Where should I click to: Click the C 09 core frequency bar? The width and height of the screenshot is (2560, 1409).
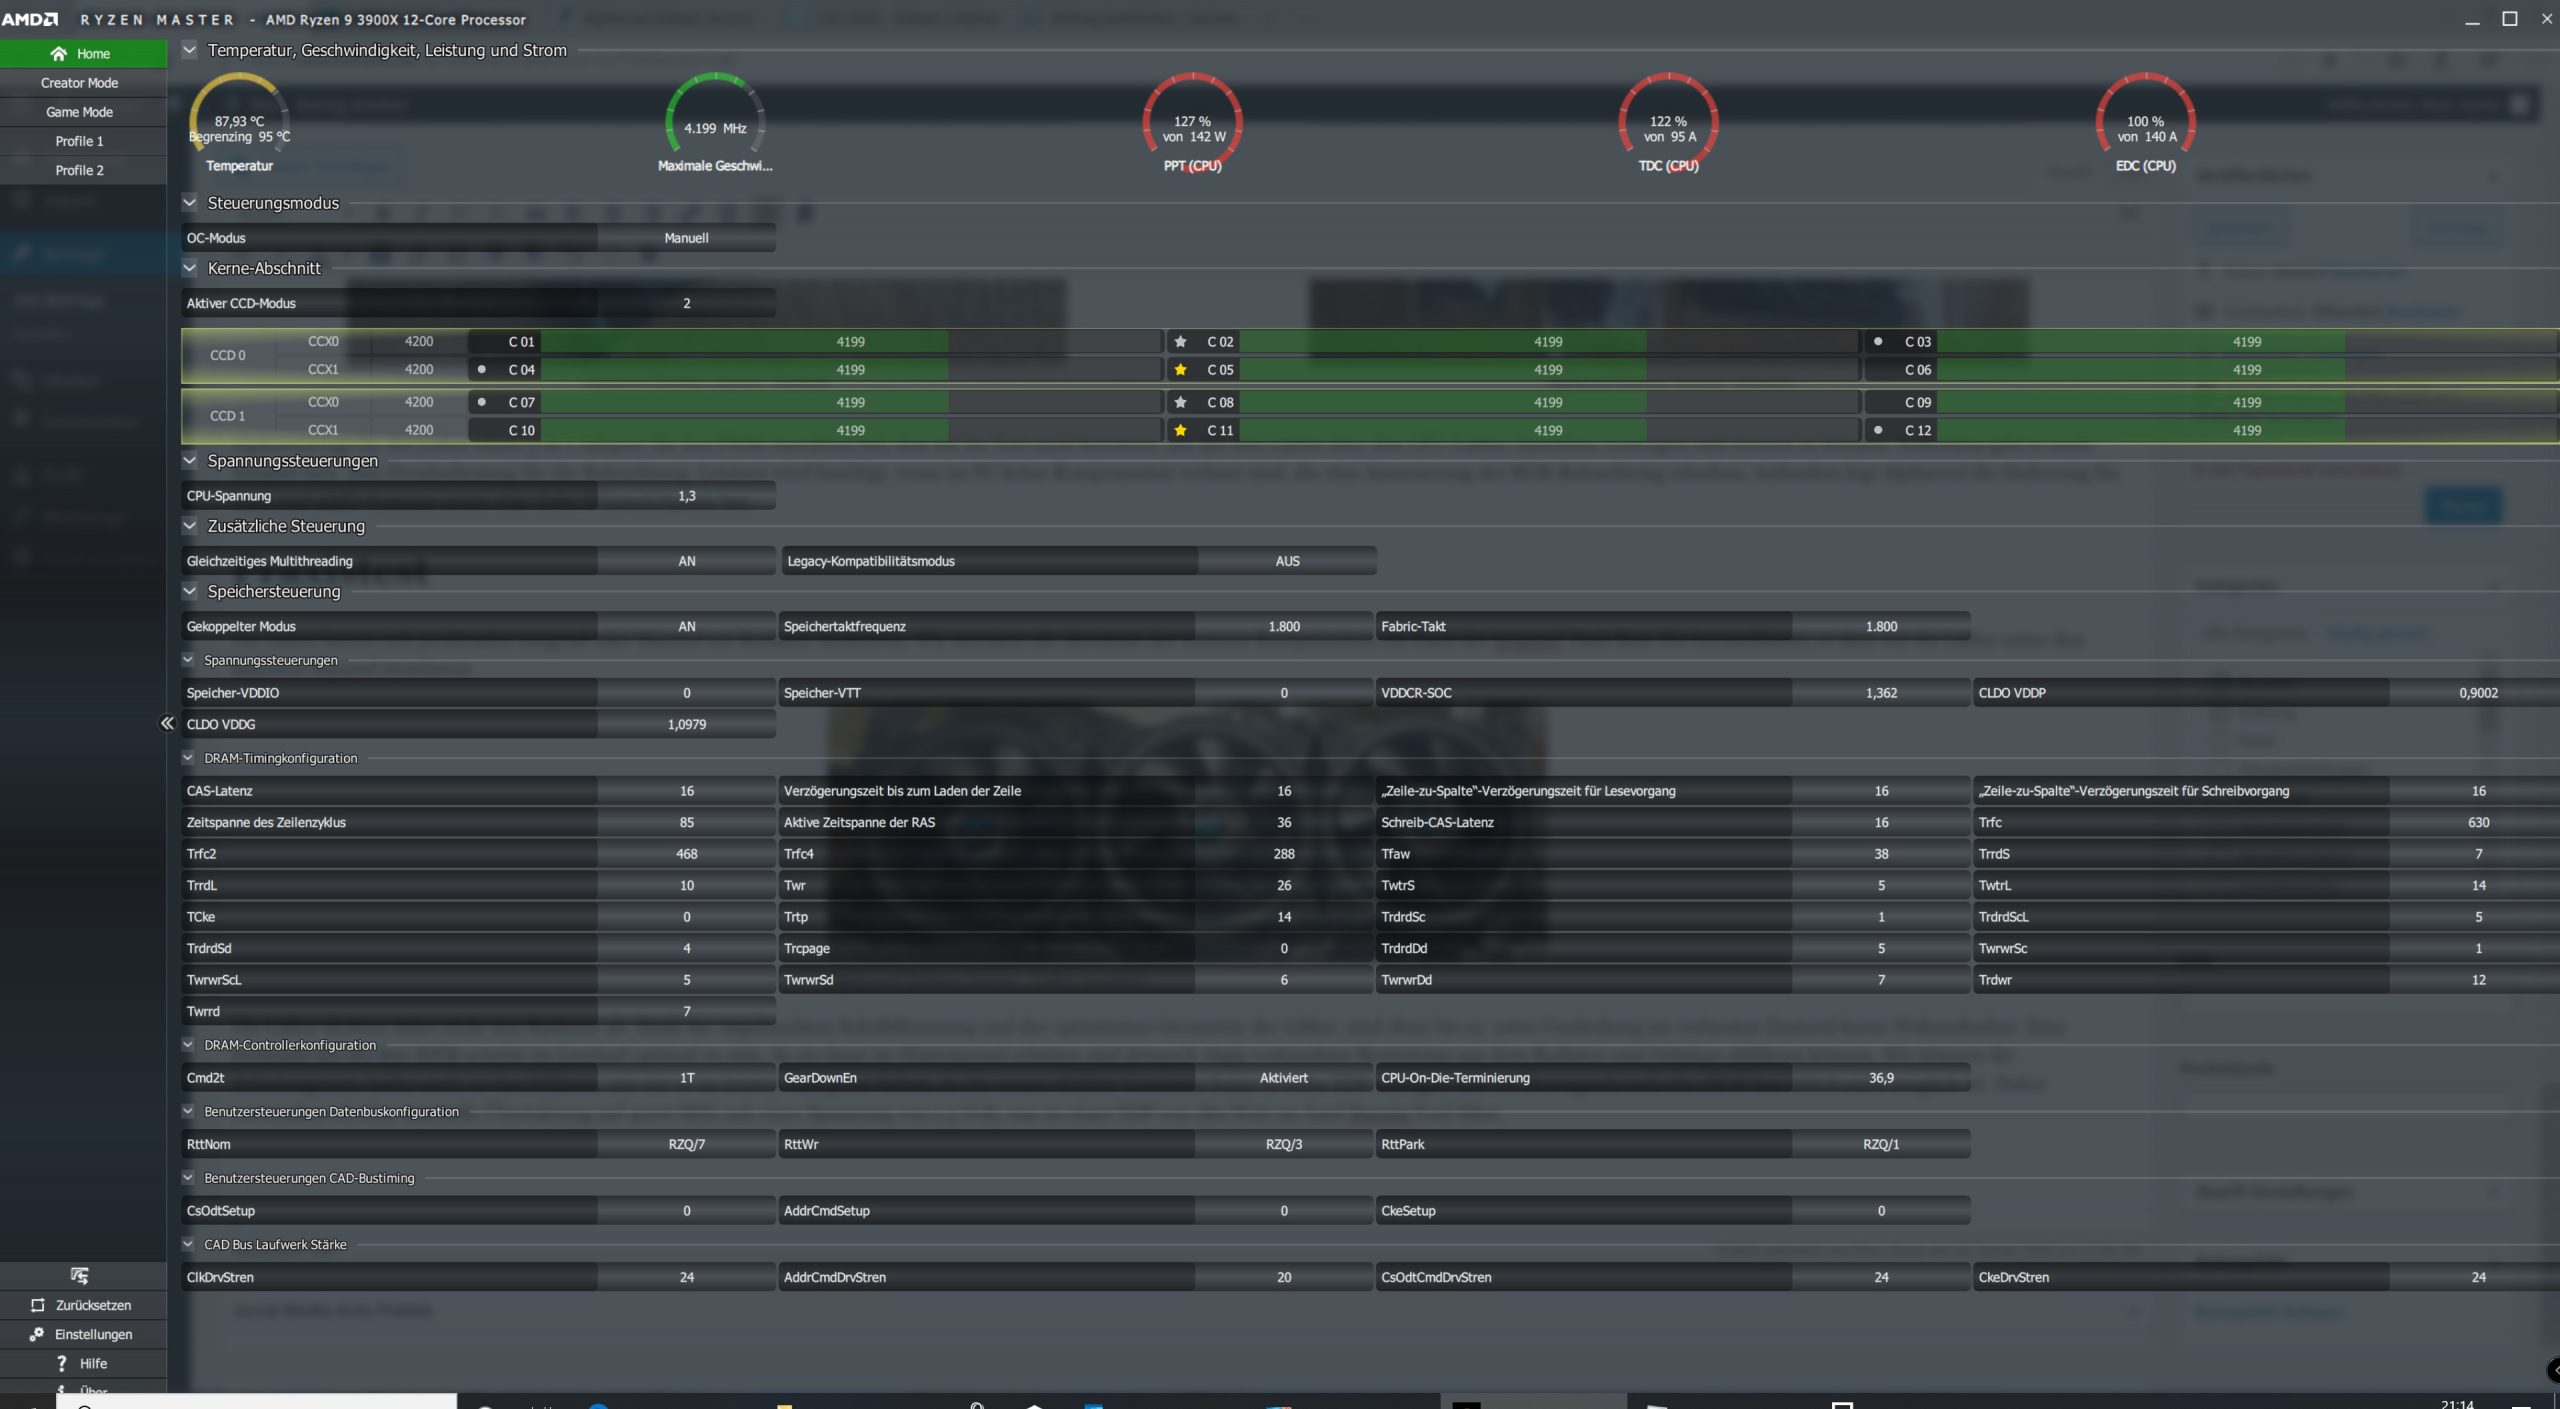point(2247,402)
